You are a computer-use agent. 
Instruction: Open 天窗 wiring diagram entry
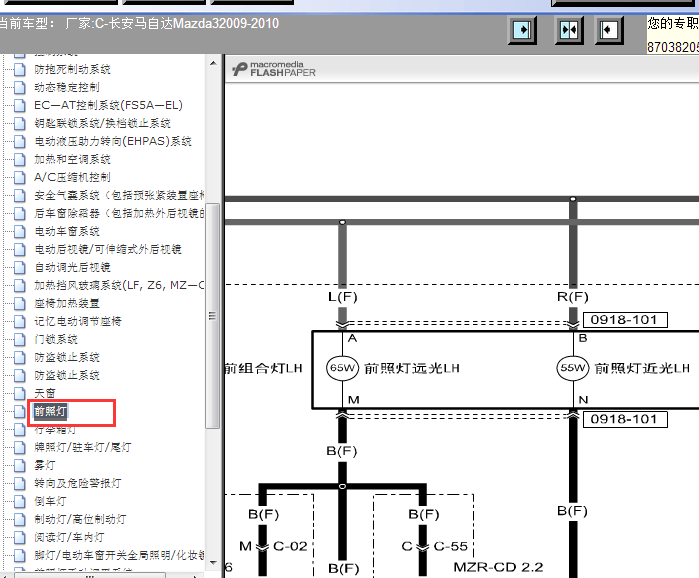pos(45,393)
